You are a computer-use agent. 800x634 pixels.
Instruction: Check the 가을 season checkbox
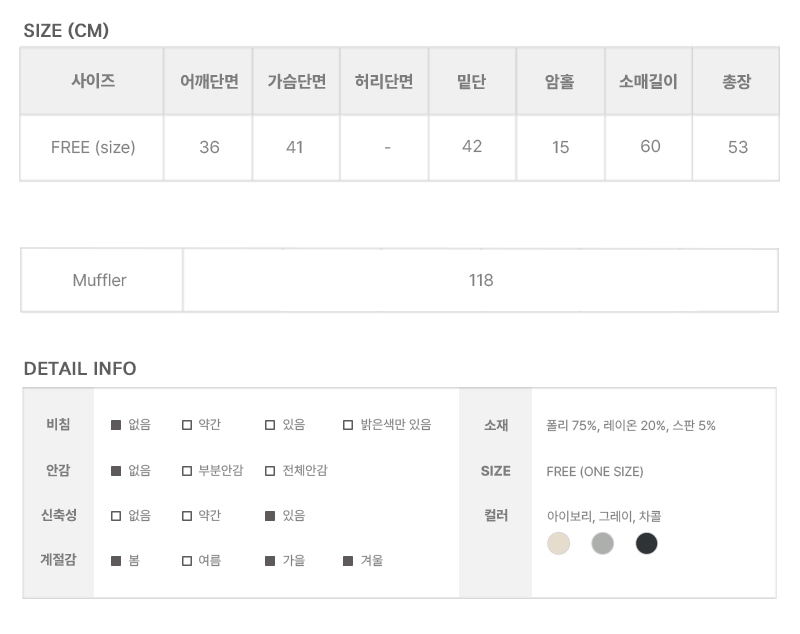pos(270,561)
